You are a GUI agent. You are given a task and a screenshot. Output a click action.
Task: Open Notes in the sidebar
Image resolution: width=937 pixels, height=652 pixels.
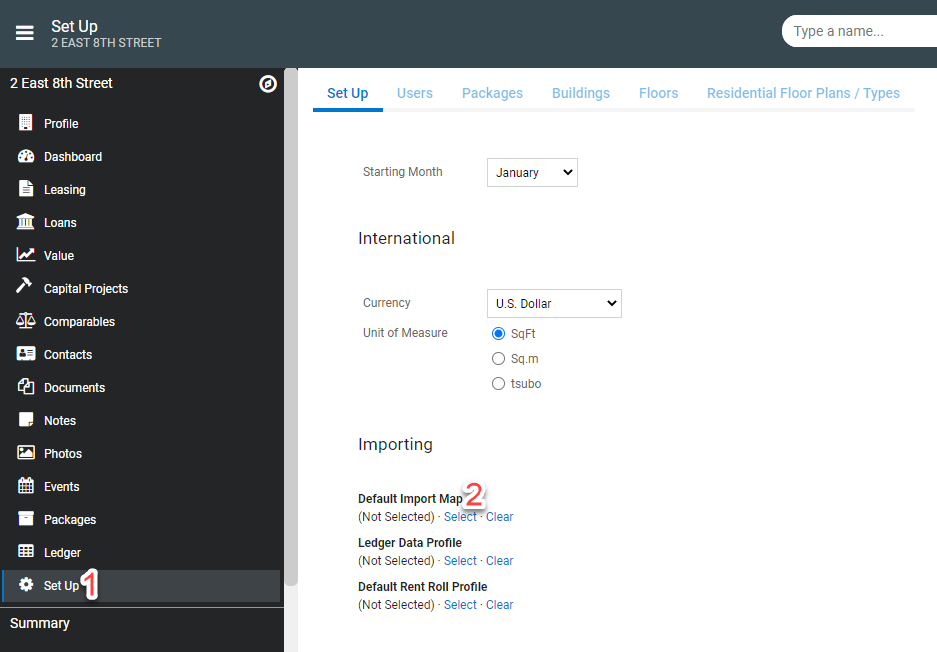pyautogui.click(x=60, y=421)
